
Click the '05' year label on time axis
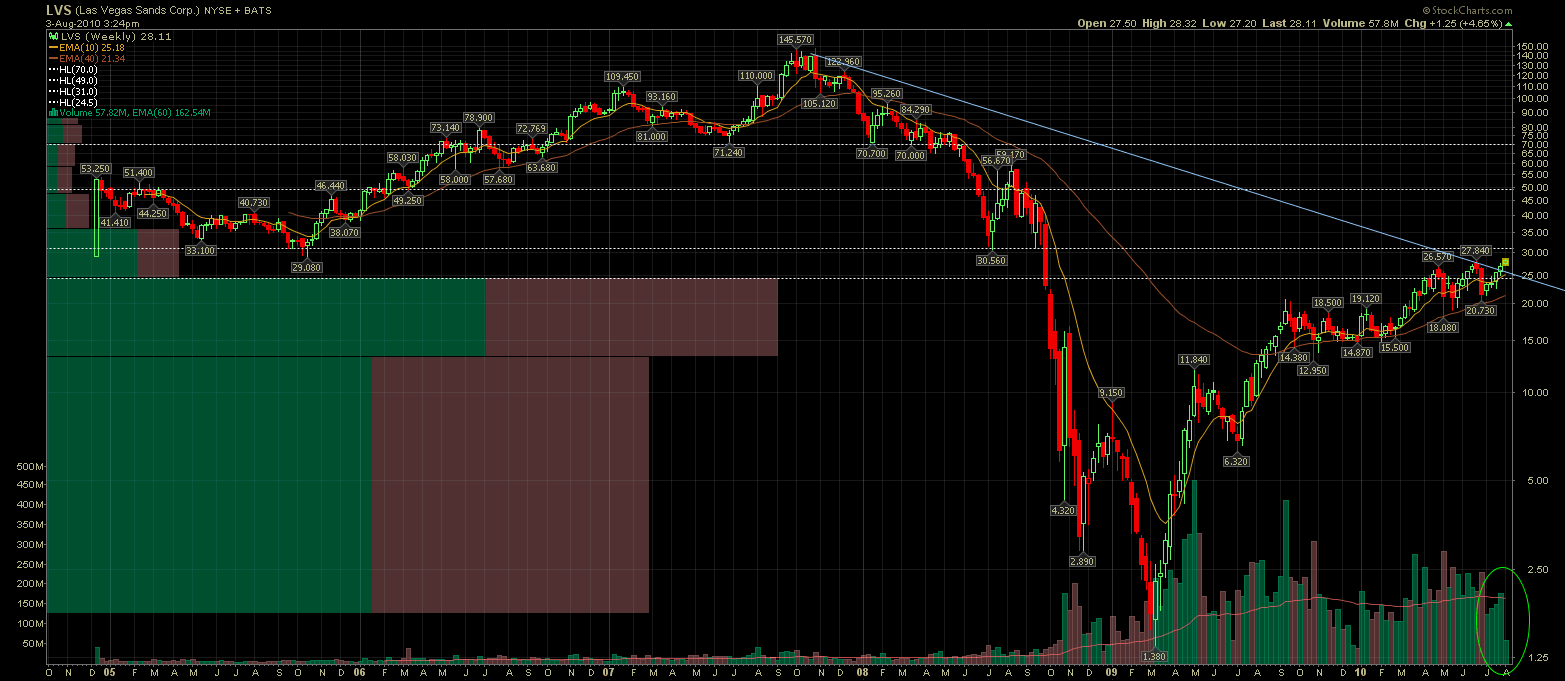[x=108, y=674]
